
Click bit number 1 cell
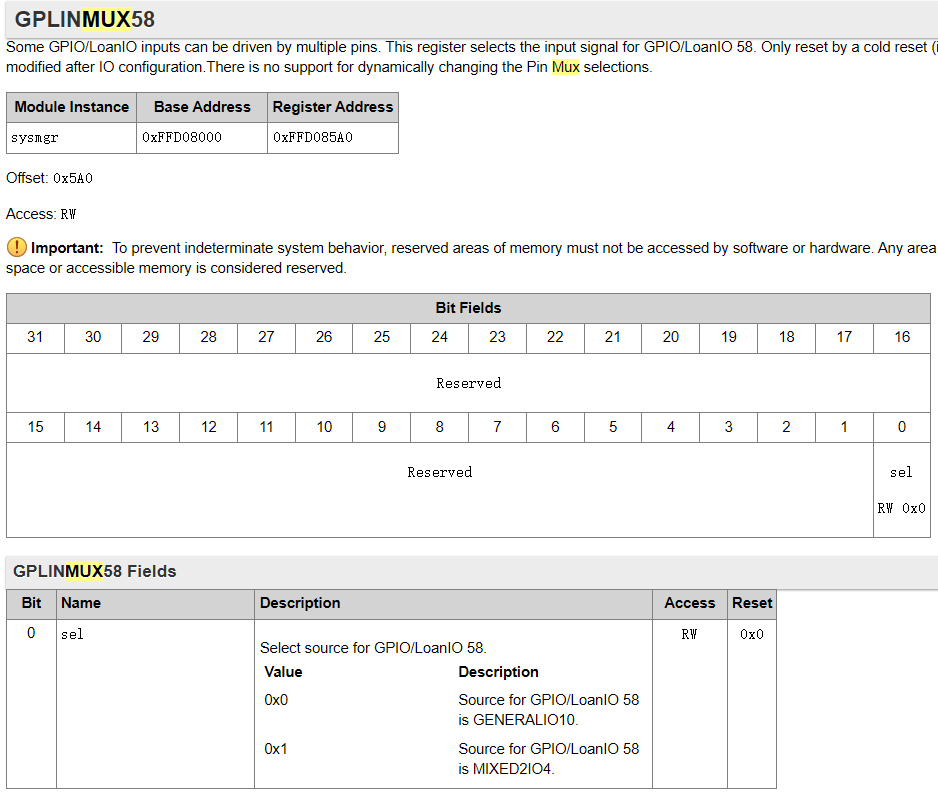tap(844, 427)
